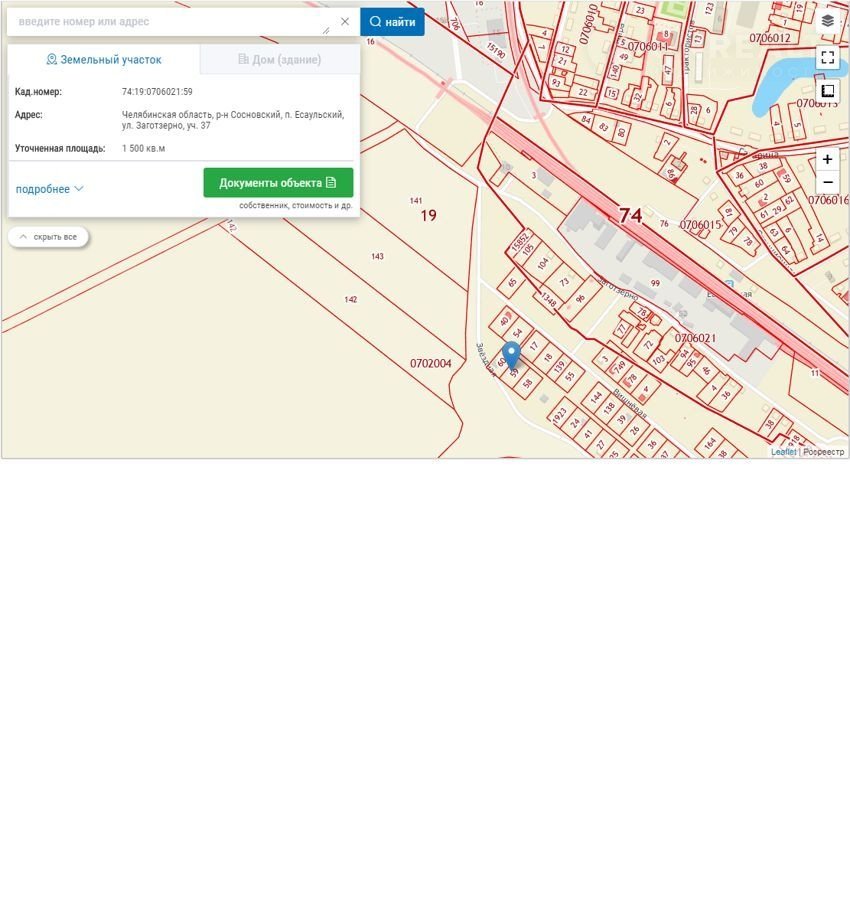Select land parcel 143 on map

pyautogui.click(x=377, y=257)
